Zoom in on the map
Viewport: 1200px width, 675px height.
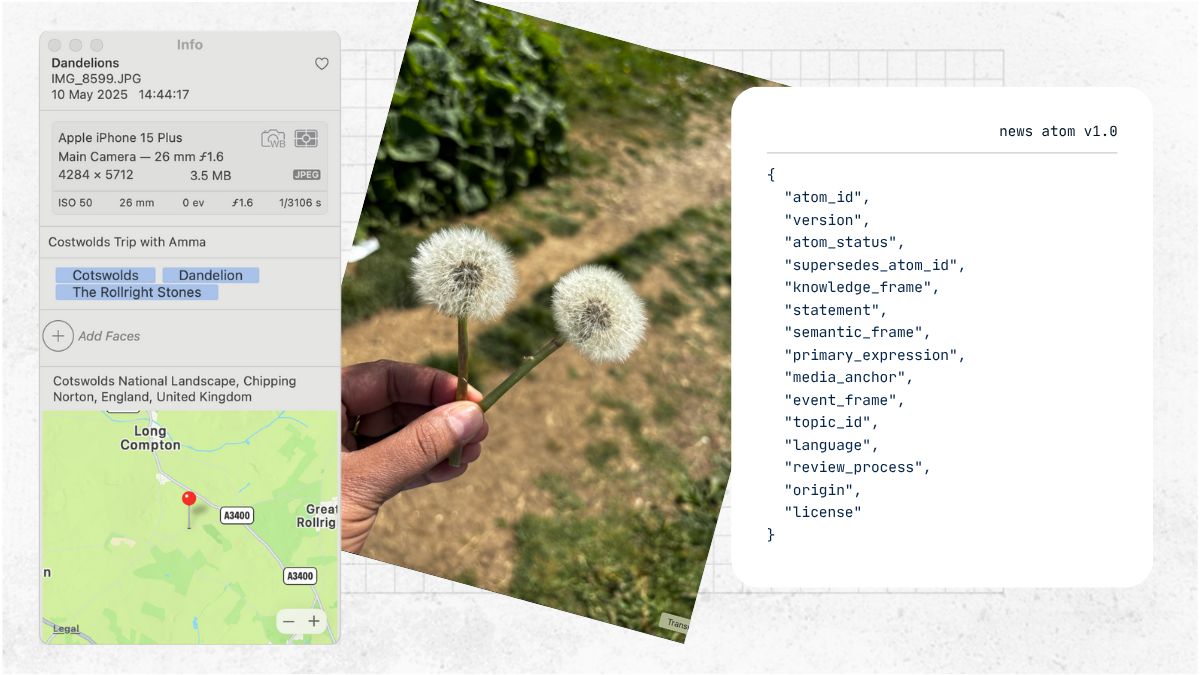click(313, 621)
